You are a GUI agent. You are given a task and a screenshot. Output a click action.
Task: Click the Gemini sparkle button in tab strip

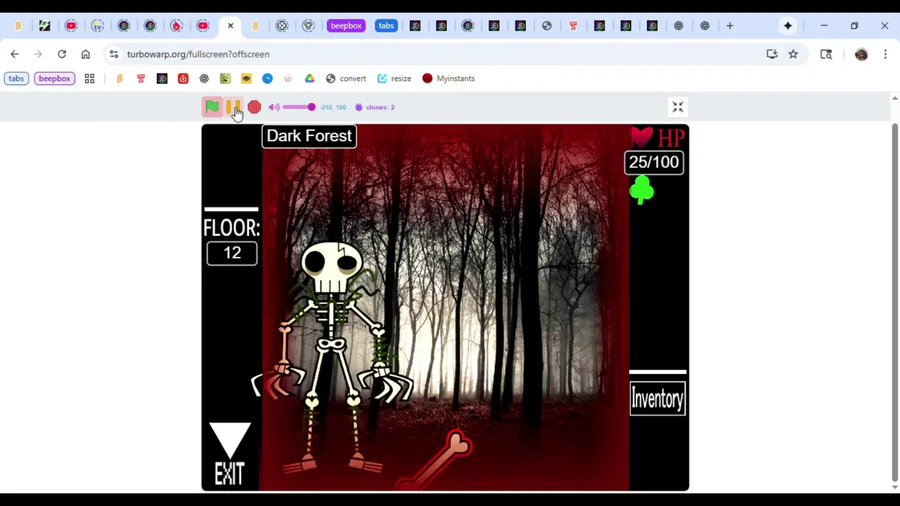pyautogui.click(x=788, y=26)
